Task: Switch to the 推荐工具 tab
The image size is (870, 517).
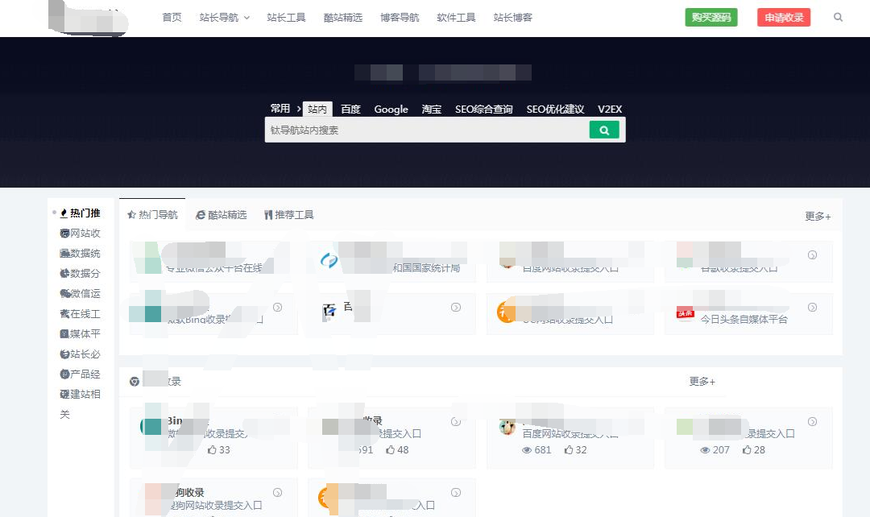Action: pos(289,215)
